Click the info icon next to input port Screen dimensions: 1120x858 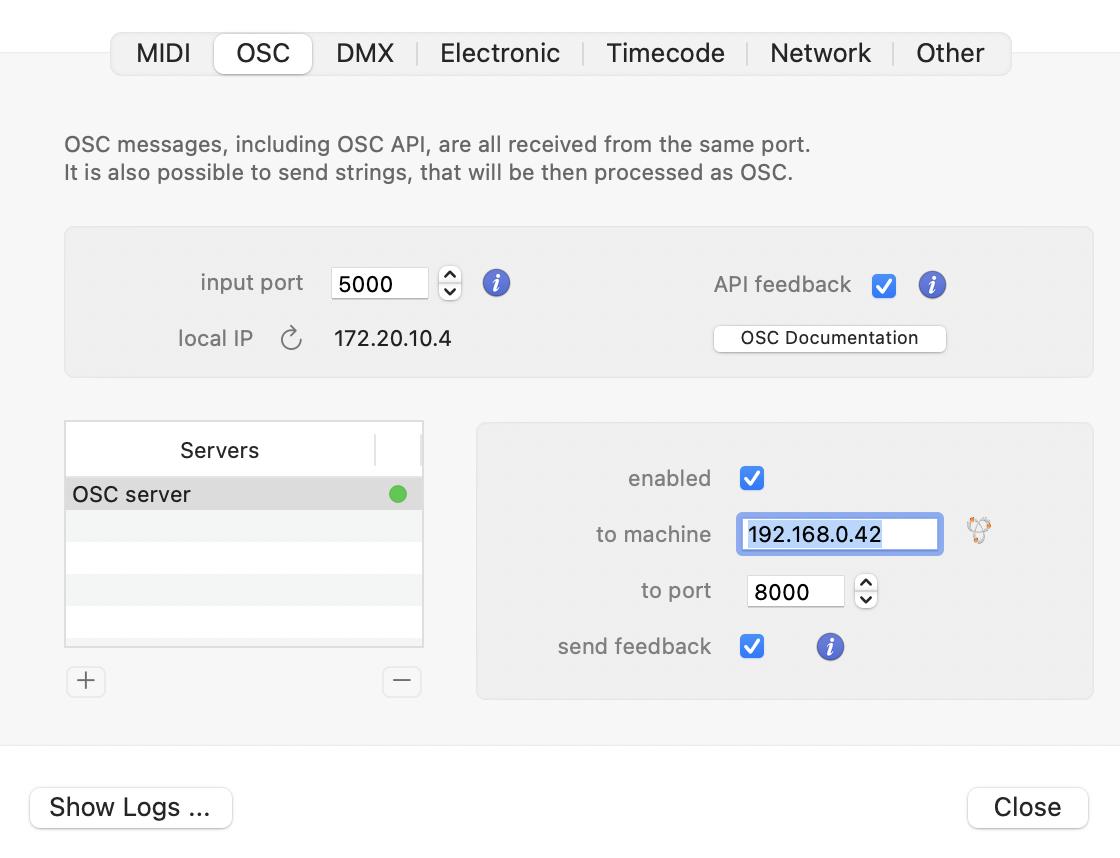(496, 283)
